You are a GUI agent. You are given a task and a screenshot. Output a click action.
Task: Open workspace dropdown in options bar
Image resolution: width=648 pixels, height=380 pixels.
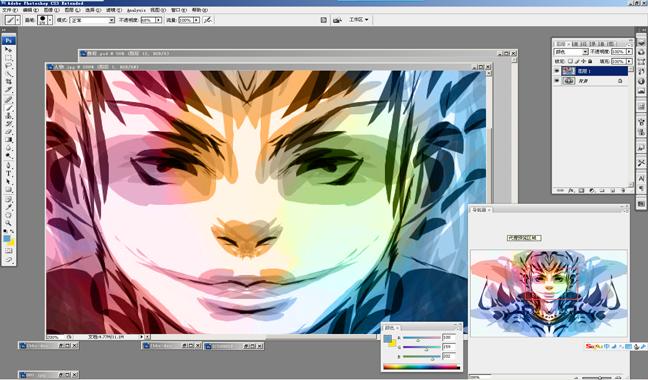click(x=358, y=19)
